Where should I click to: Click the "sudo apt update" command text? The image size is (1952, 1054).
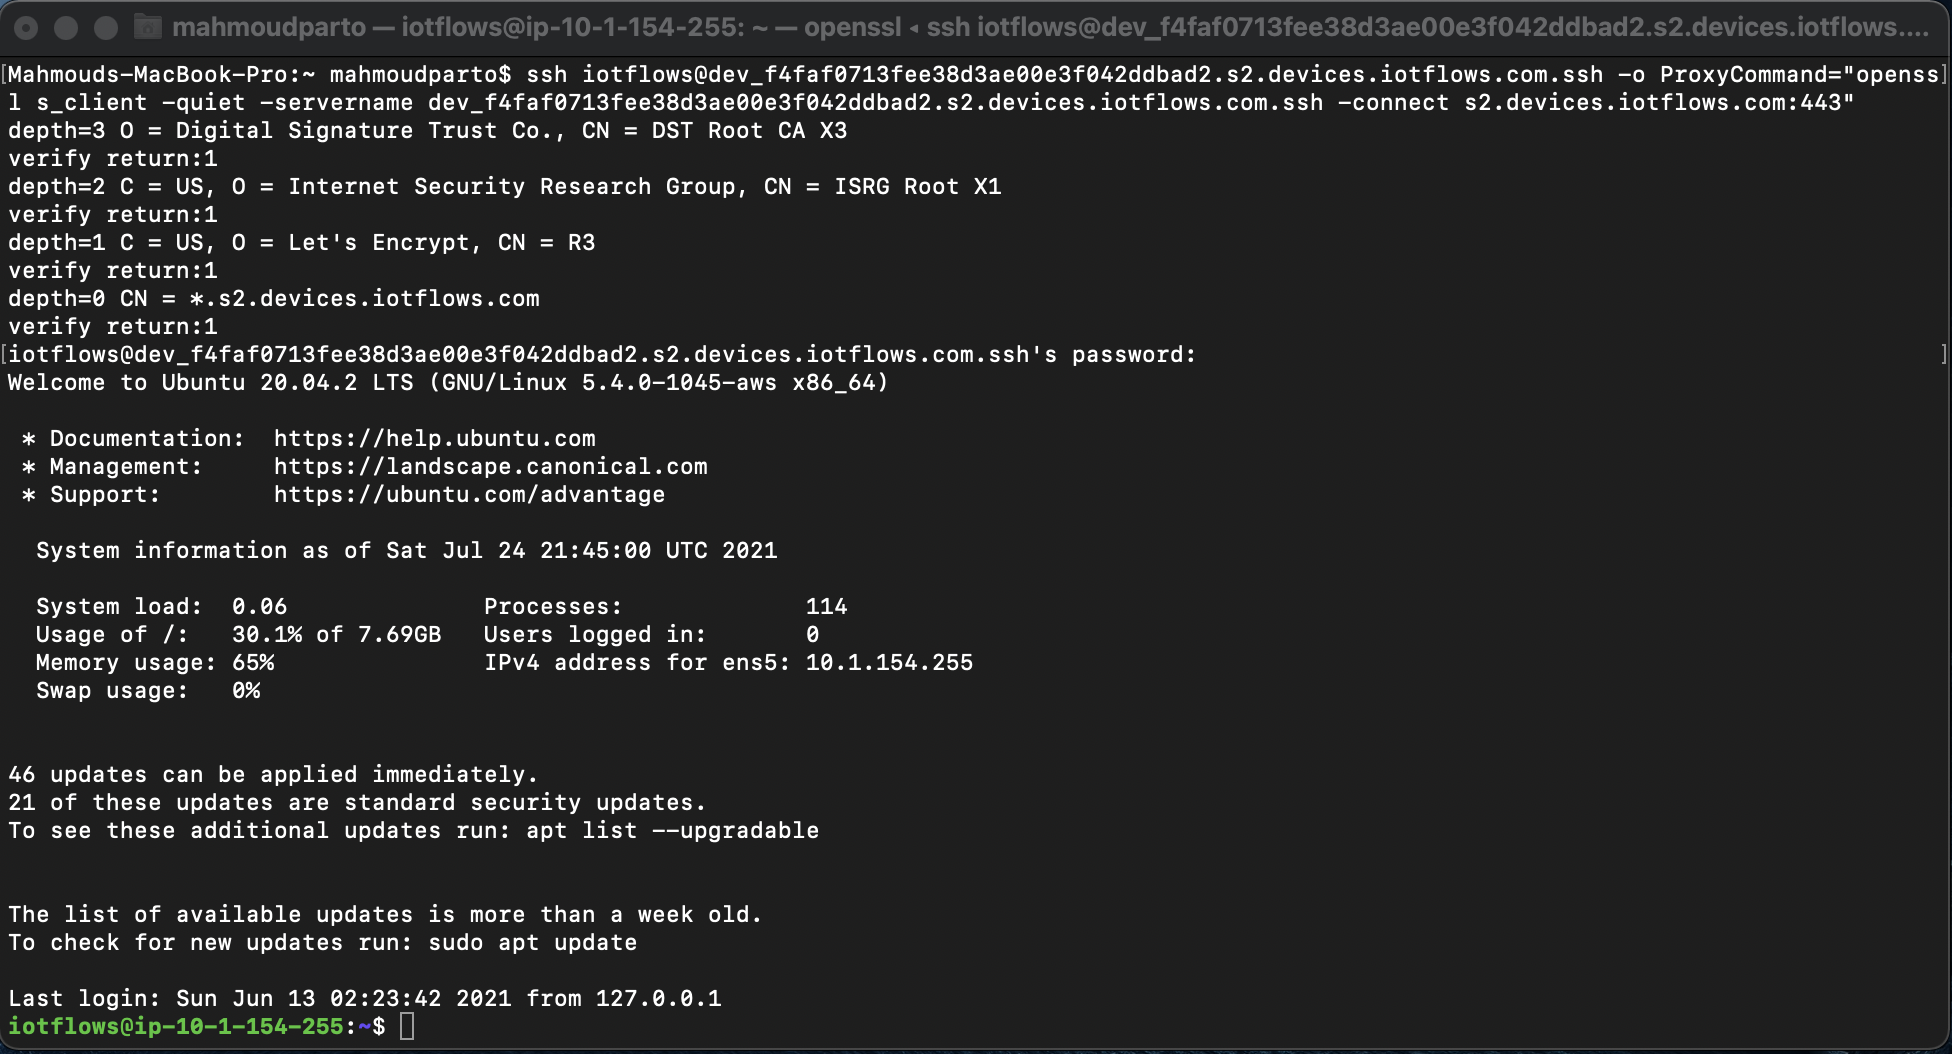(532, 943)
